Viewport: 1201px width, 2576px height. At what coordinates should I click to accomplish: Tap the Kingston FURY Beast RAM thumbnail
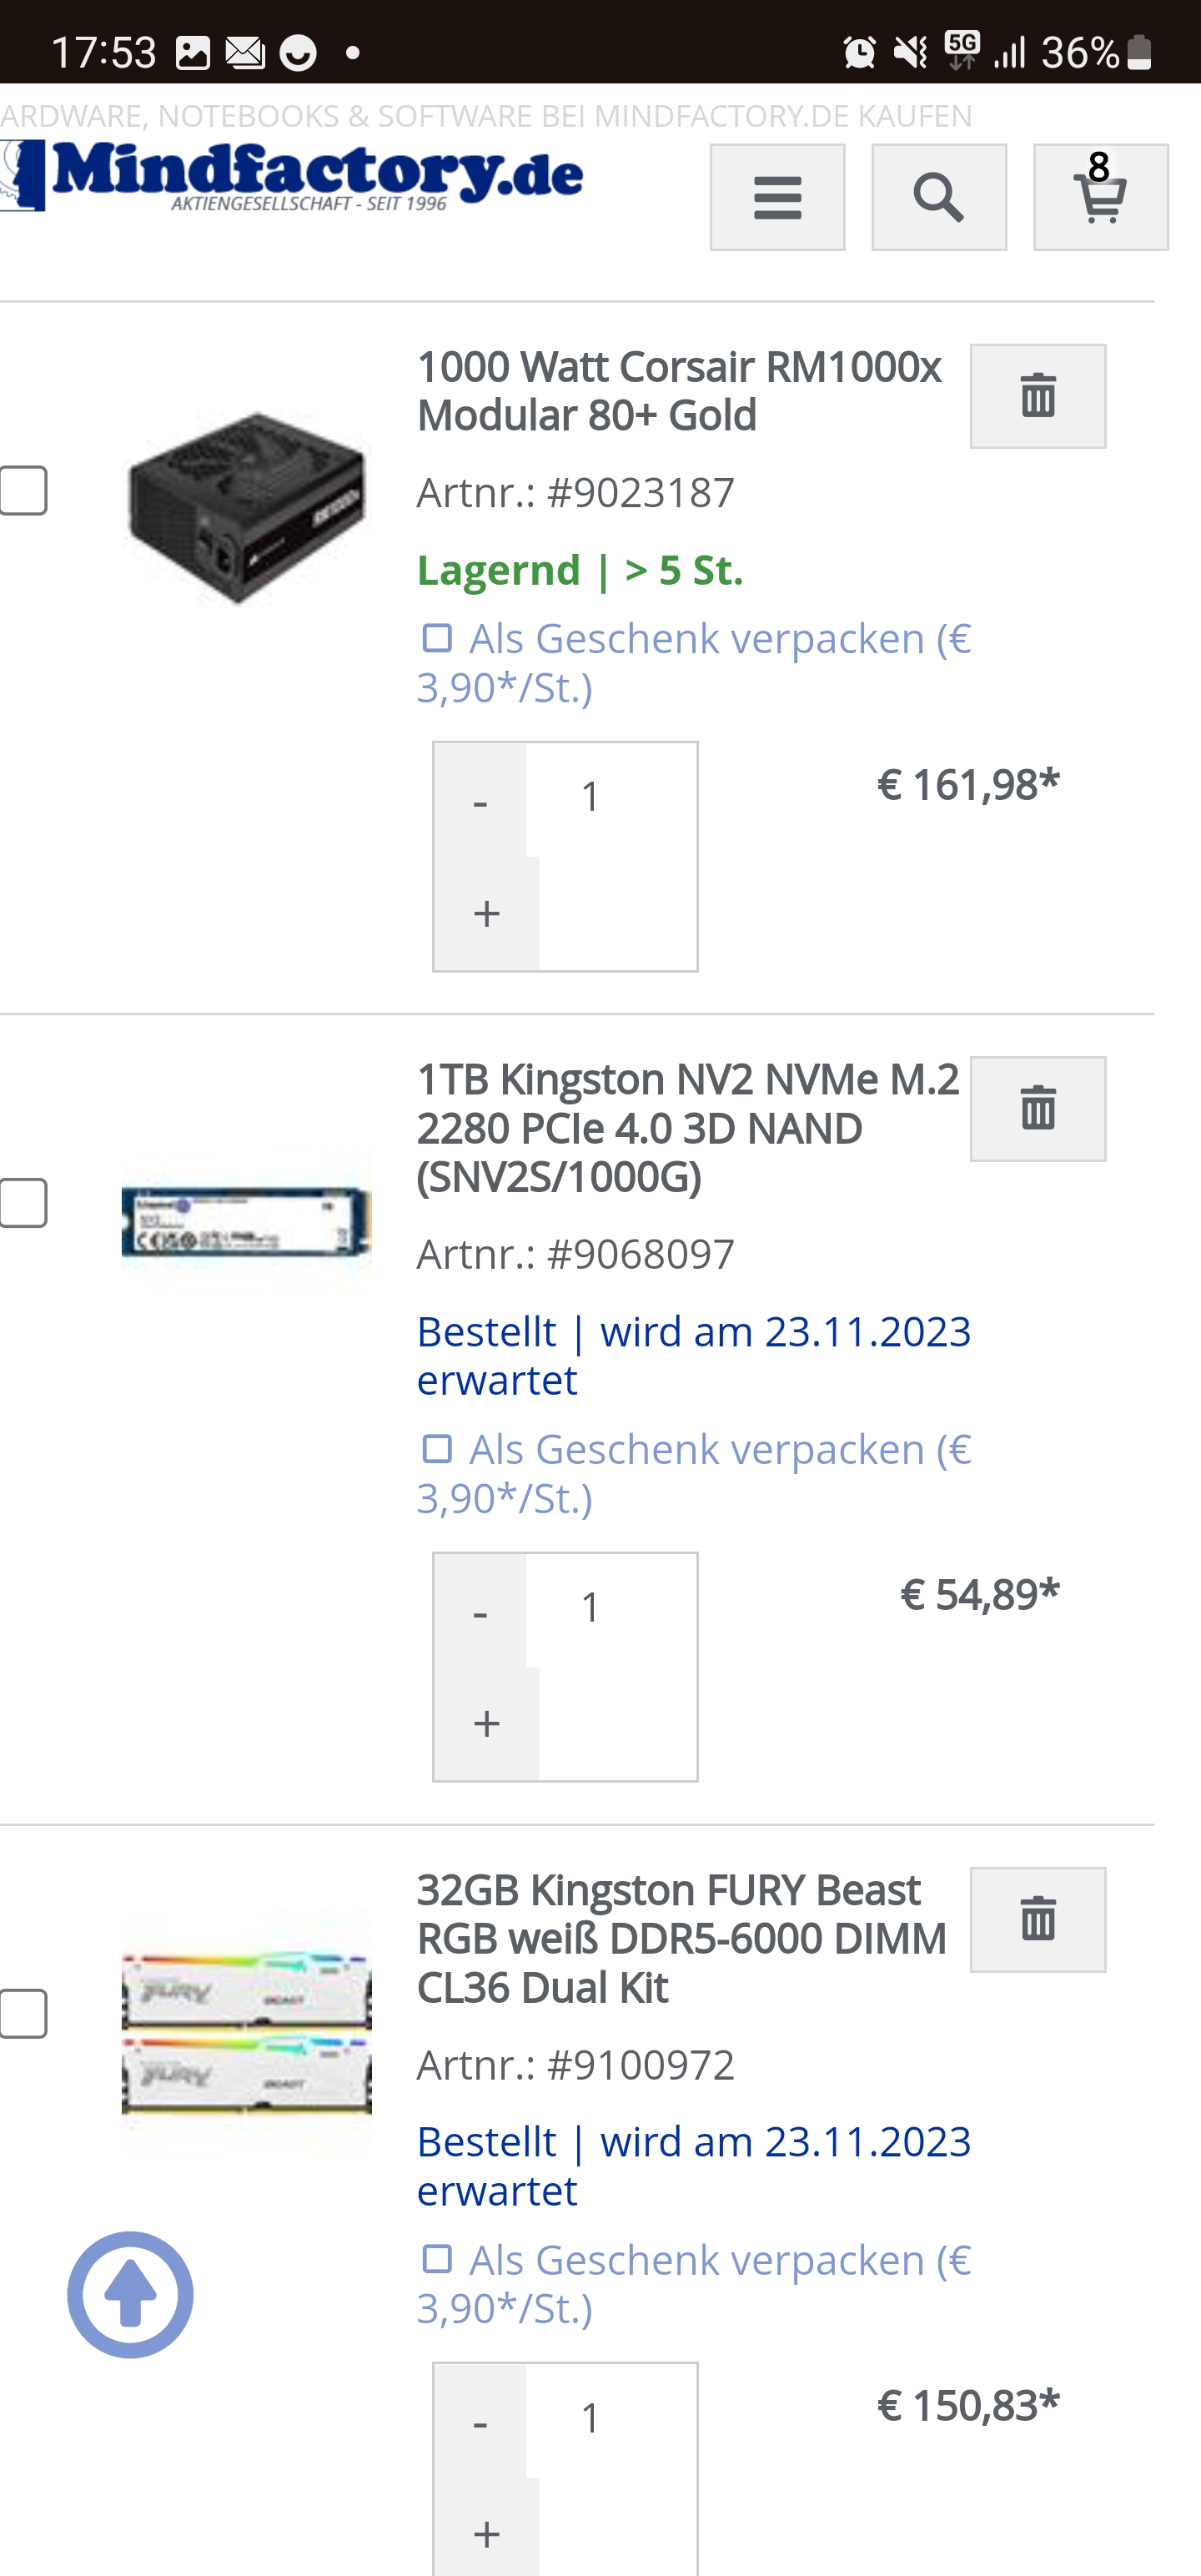[x=246, y=2032]
